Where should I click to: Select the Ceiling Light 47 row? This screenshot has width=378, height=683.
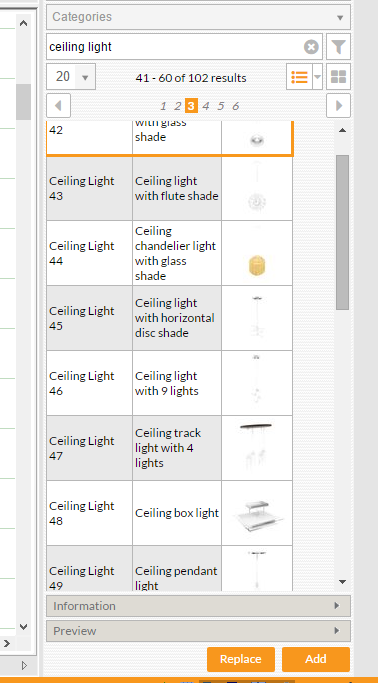coord(170,448)
